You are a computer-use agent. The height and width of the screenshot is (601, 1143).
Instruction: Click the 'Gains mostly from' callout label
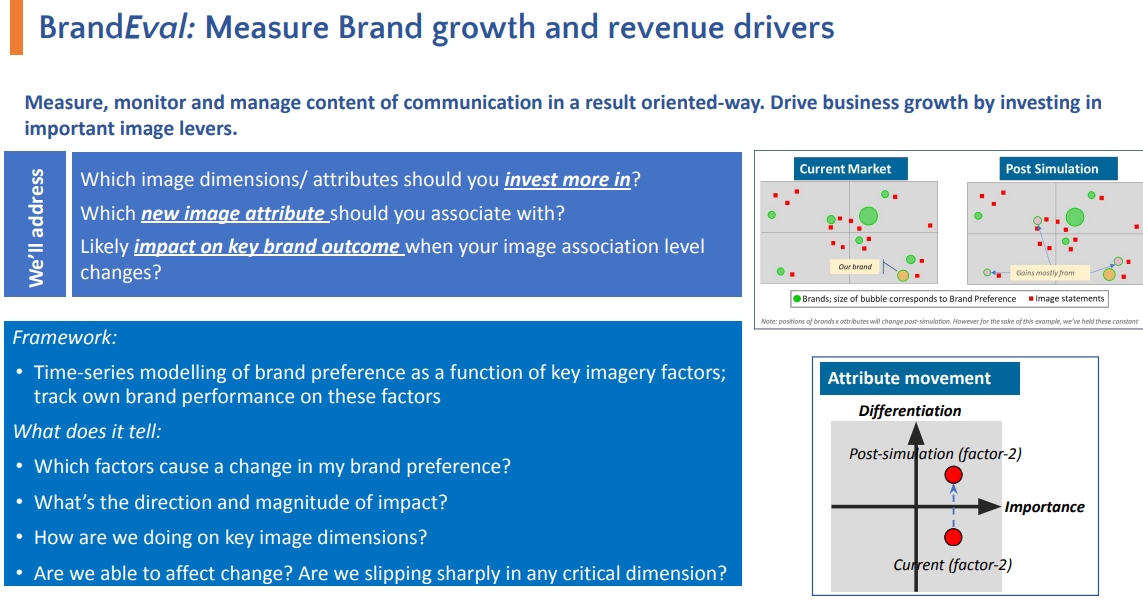coord(1050,273)
